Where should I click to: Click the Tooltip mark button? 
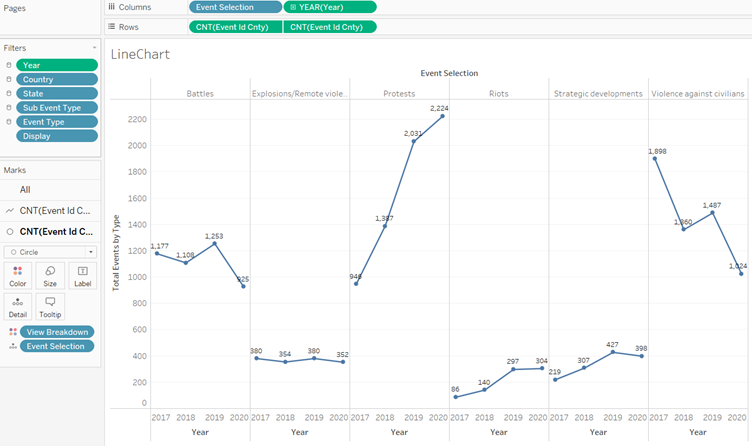pos(50,306)
